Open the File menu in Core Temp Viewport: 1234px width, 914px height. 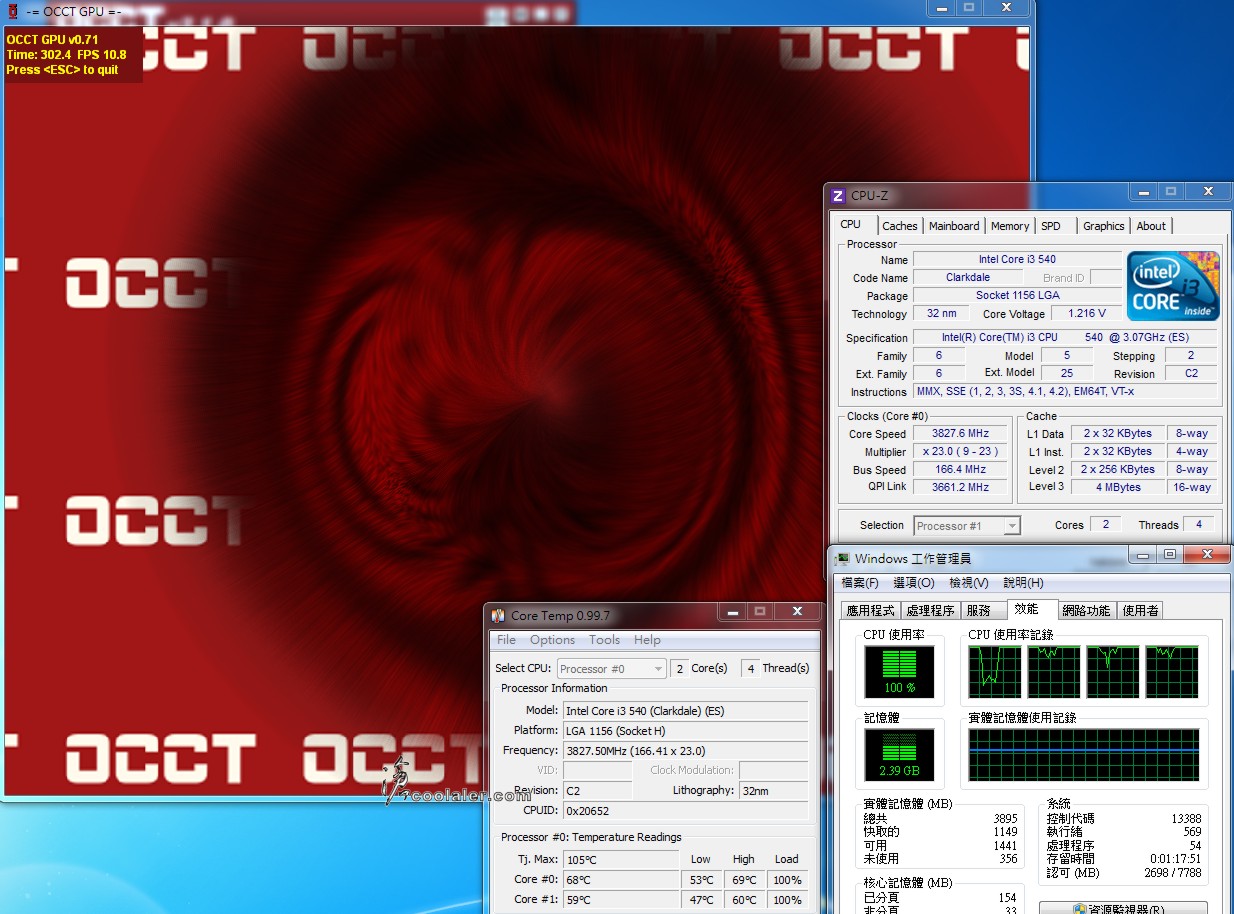coord(507,640)
